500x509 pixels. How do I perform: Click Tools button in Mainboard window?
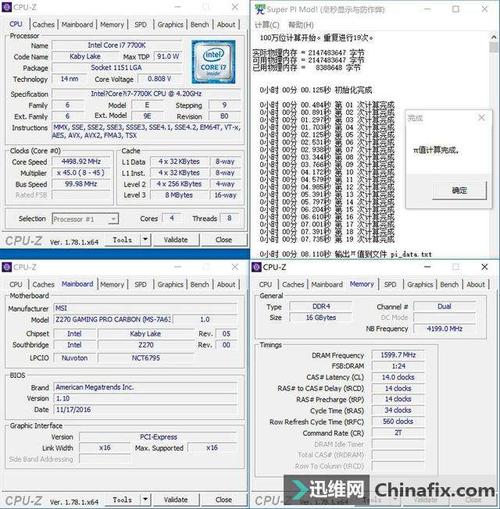point(123,499)
